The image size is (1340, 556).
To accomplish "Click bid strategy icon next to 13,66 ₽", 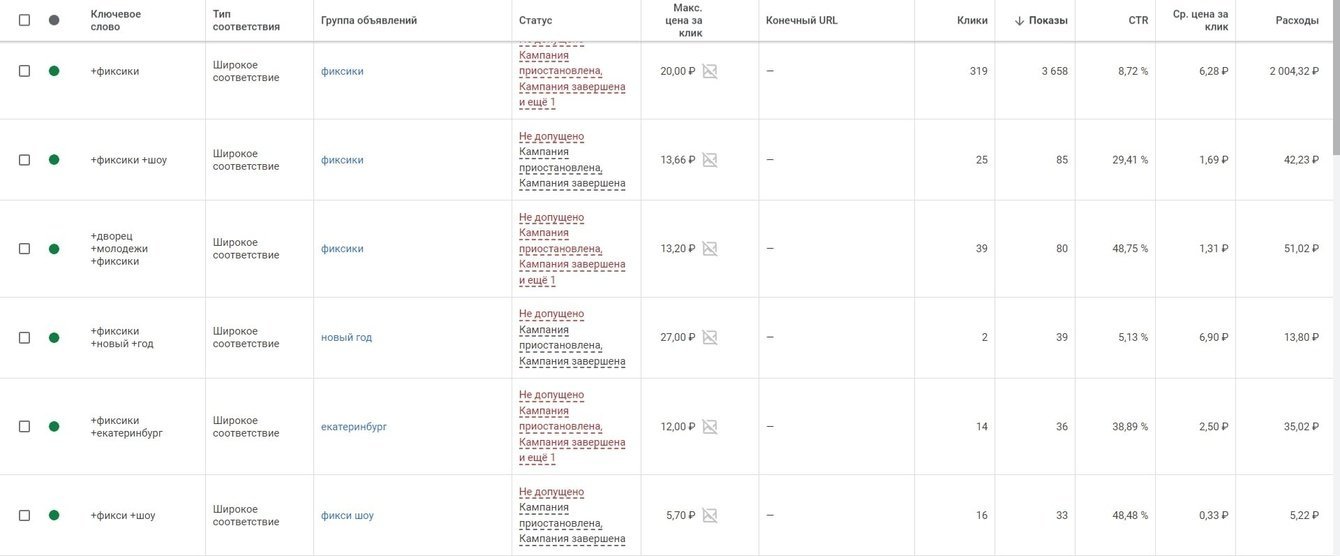I will point(710,160).
